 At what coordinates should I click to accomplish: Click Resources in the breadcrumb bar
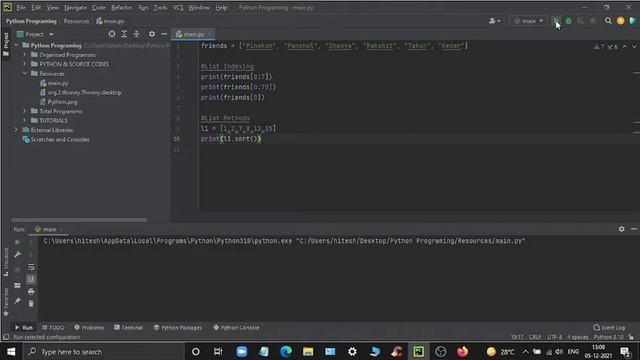tap(76, 21)
